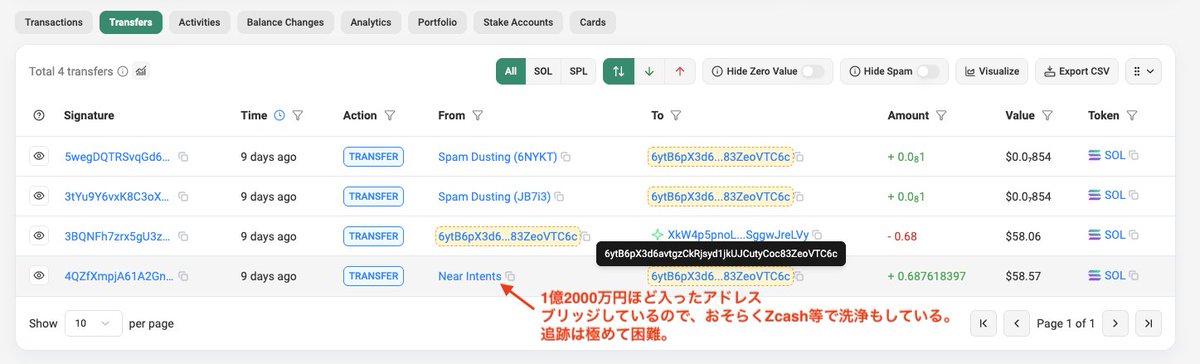Switch to the Transactions tab

tap(55, 21)
